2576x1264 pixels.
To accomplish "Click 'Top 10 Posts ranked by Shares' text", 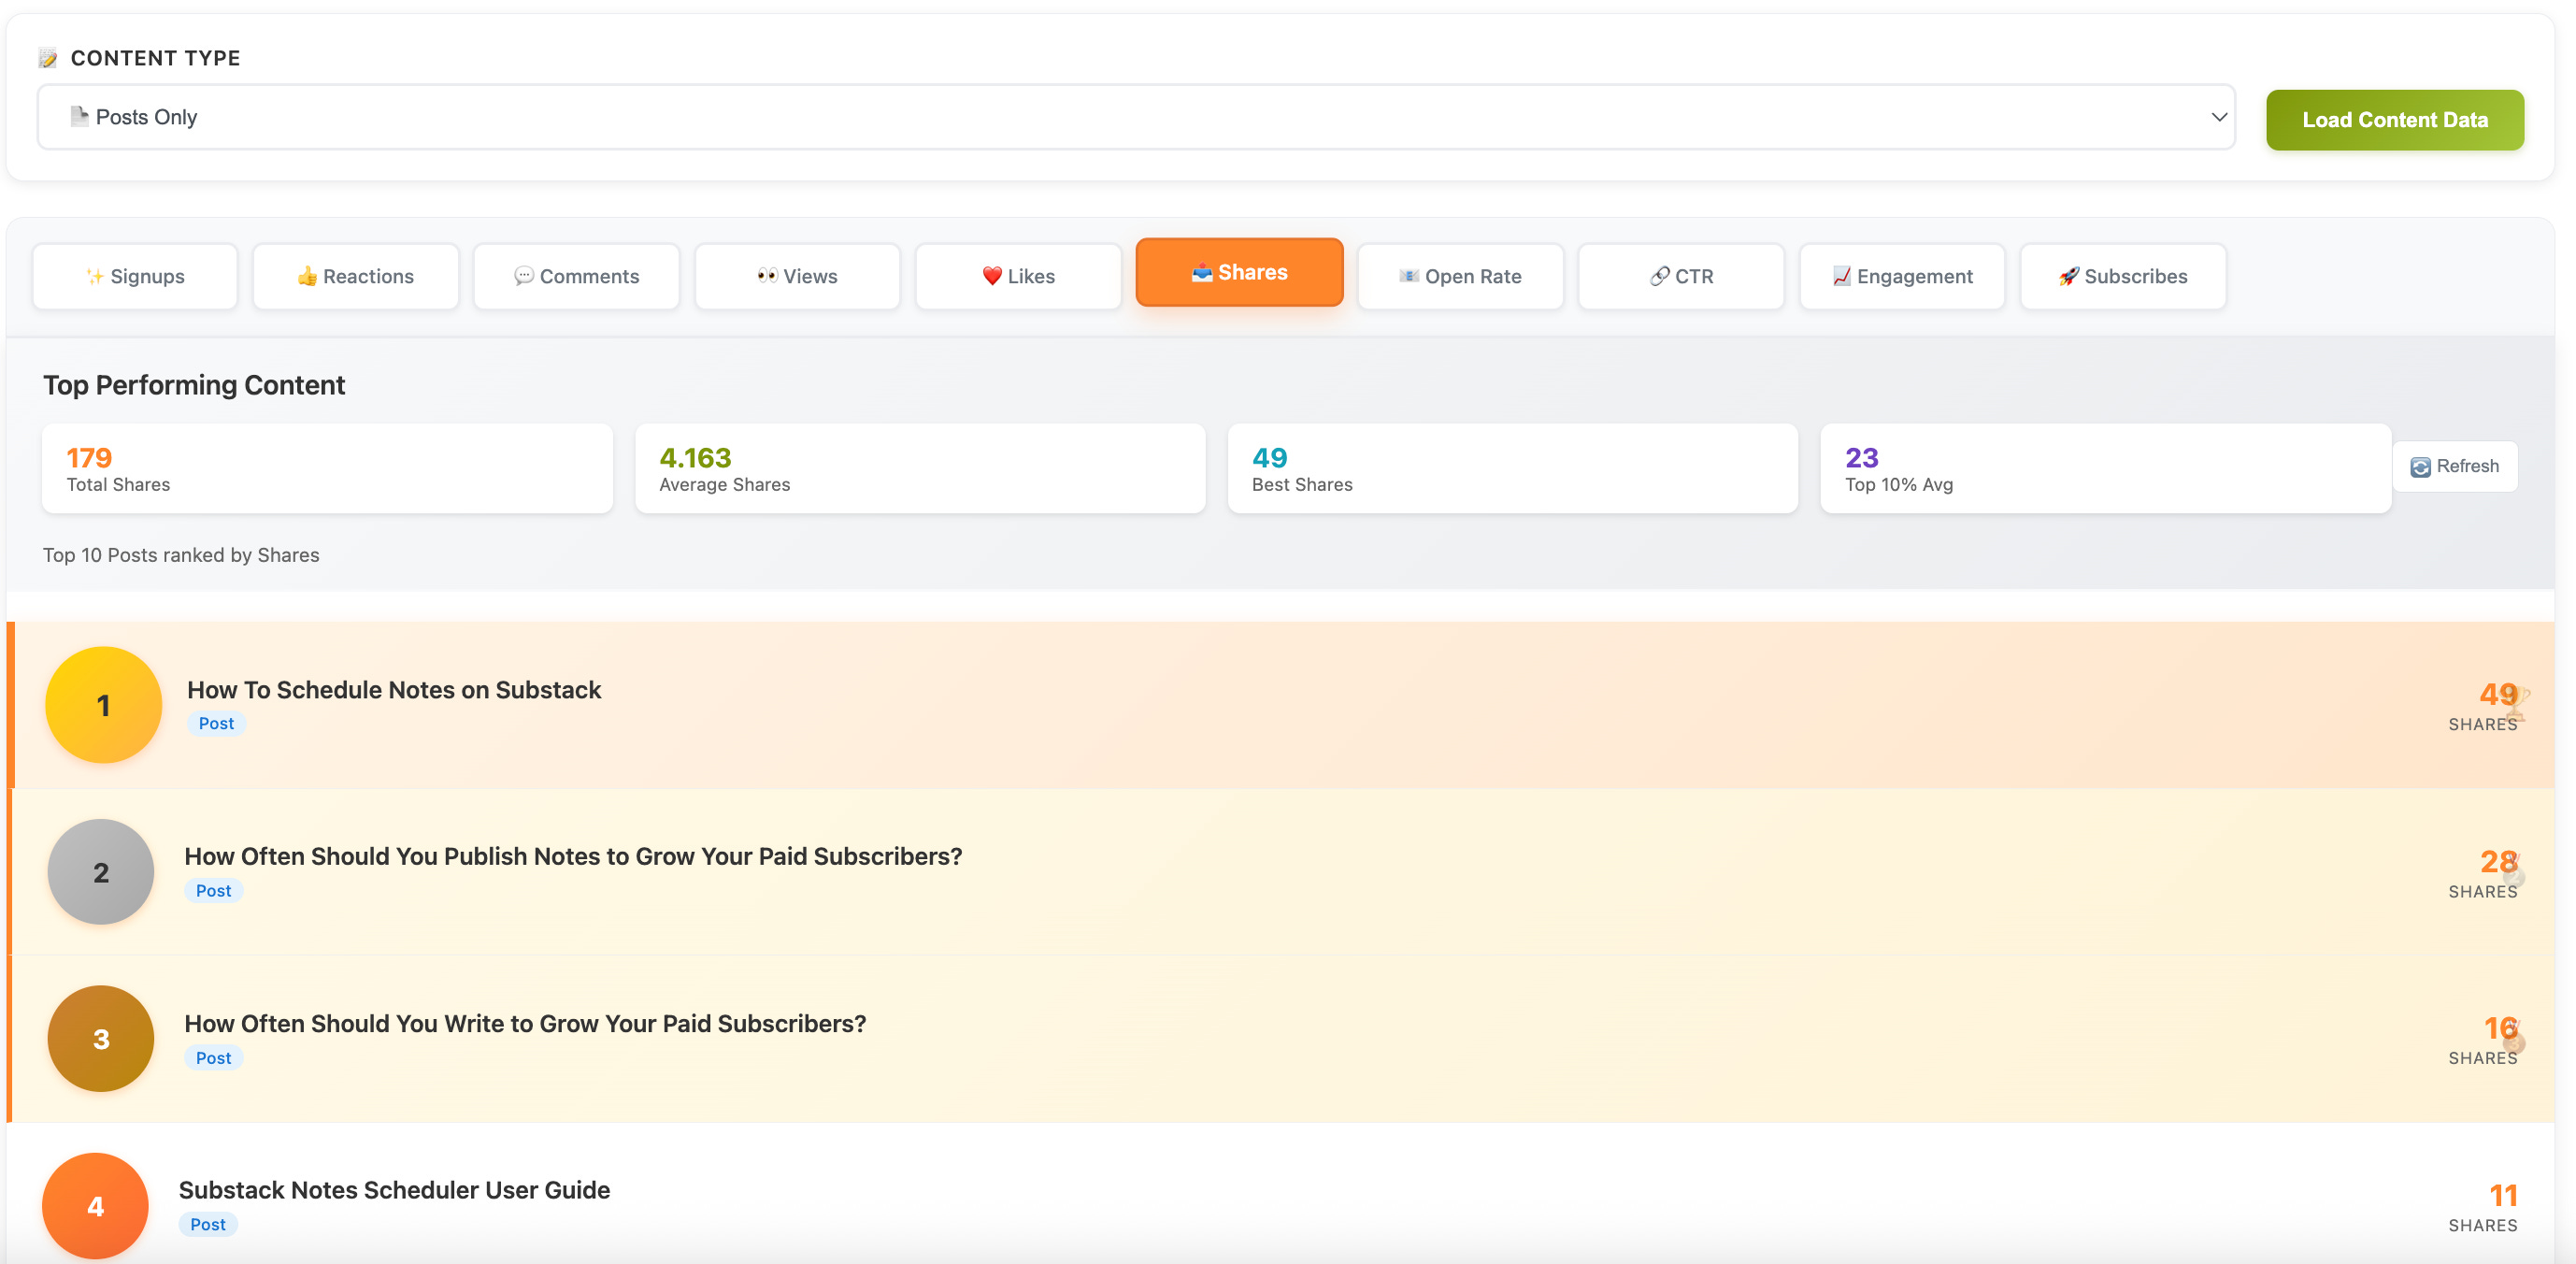I will pos(181,555).
